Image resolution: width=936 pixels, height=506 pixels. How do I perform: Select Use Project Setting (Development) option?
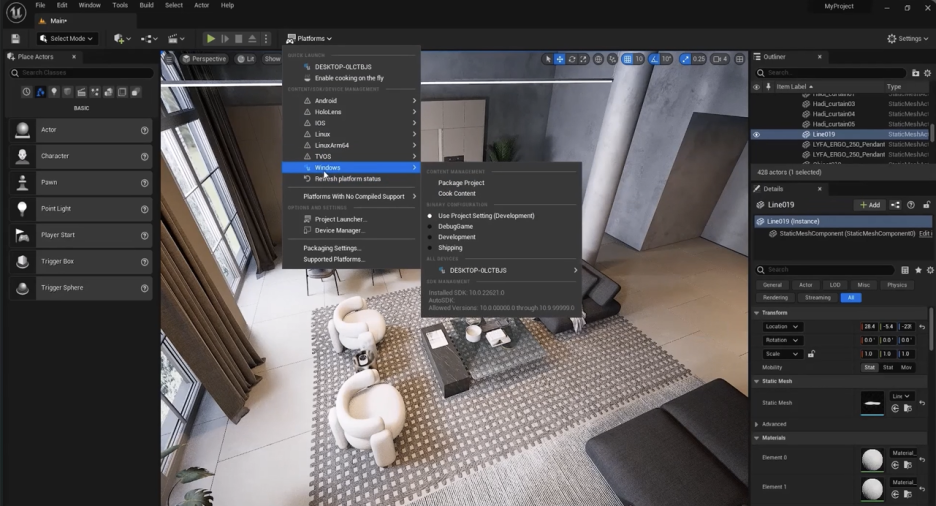coord(486,216)
